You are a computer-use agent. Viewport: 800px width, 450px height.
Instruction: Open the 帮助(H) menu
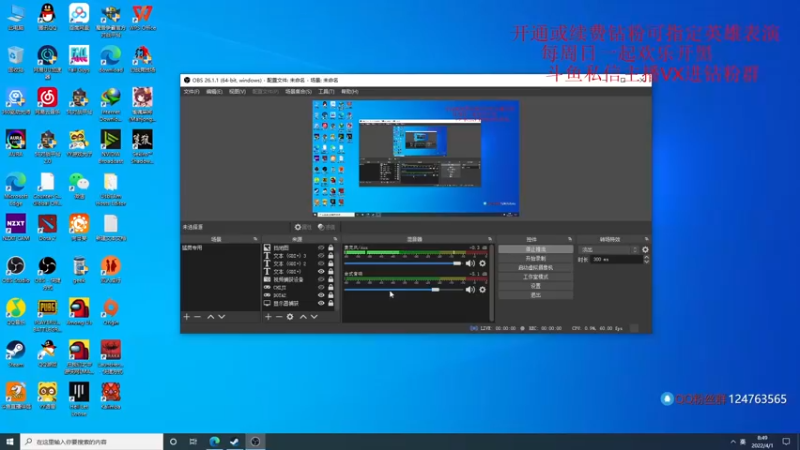(x=349, y=92)
